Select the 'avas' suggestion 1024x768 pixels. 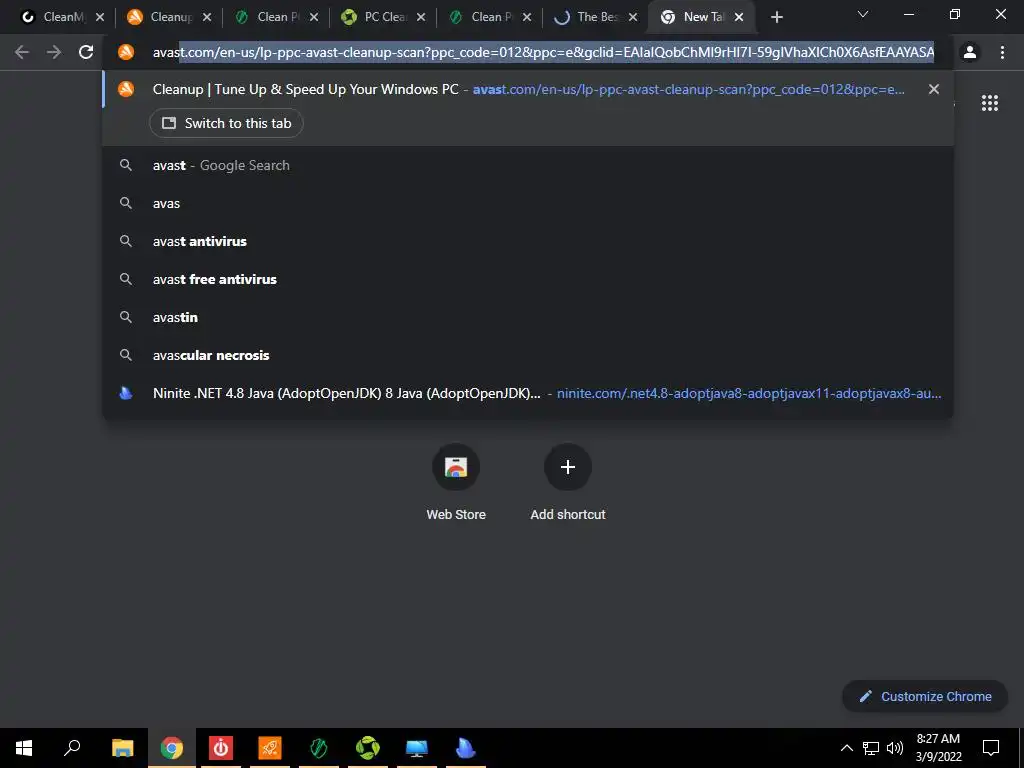tap(528, 203)
